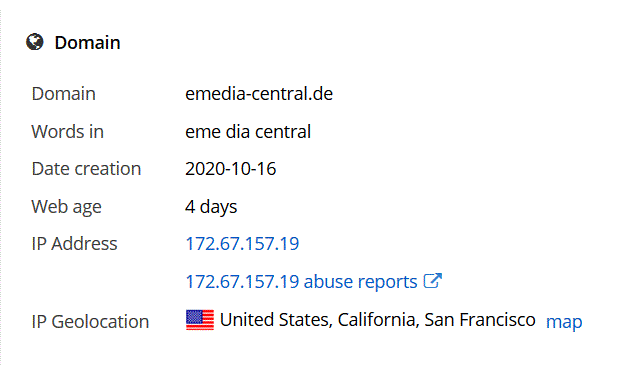
Task: Click the external link icon after abuse reports
Action: pos(432,281)
